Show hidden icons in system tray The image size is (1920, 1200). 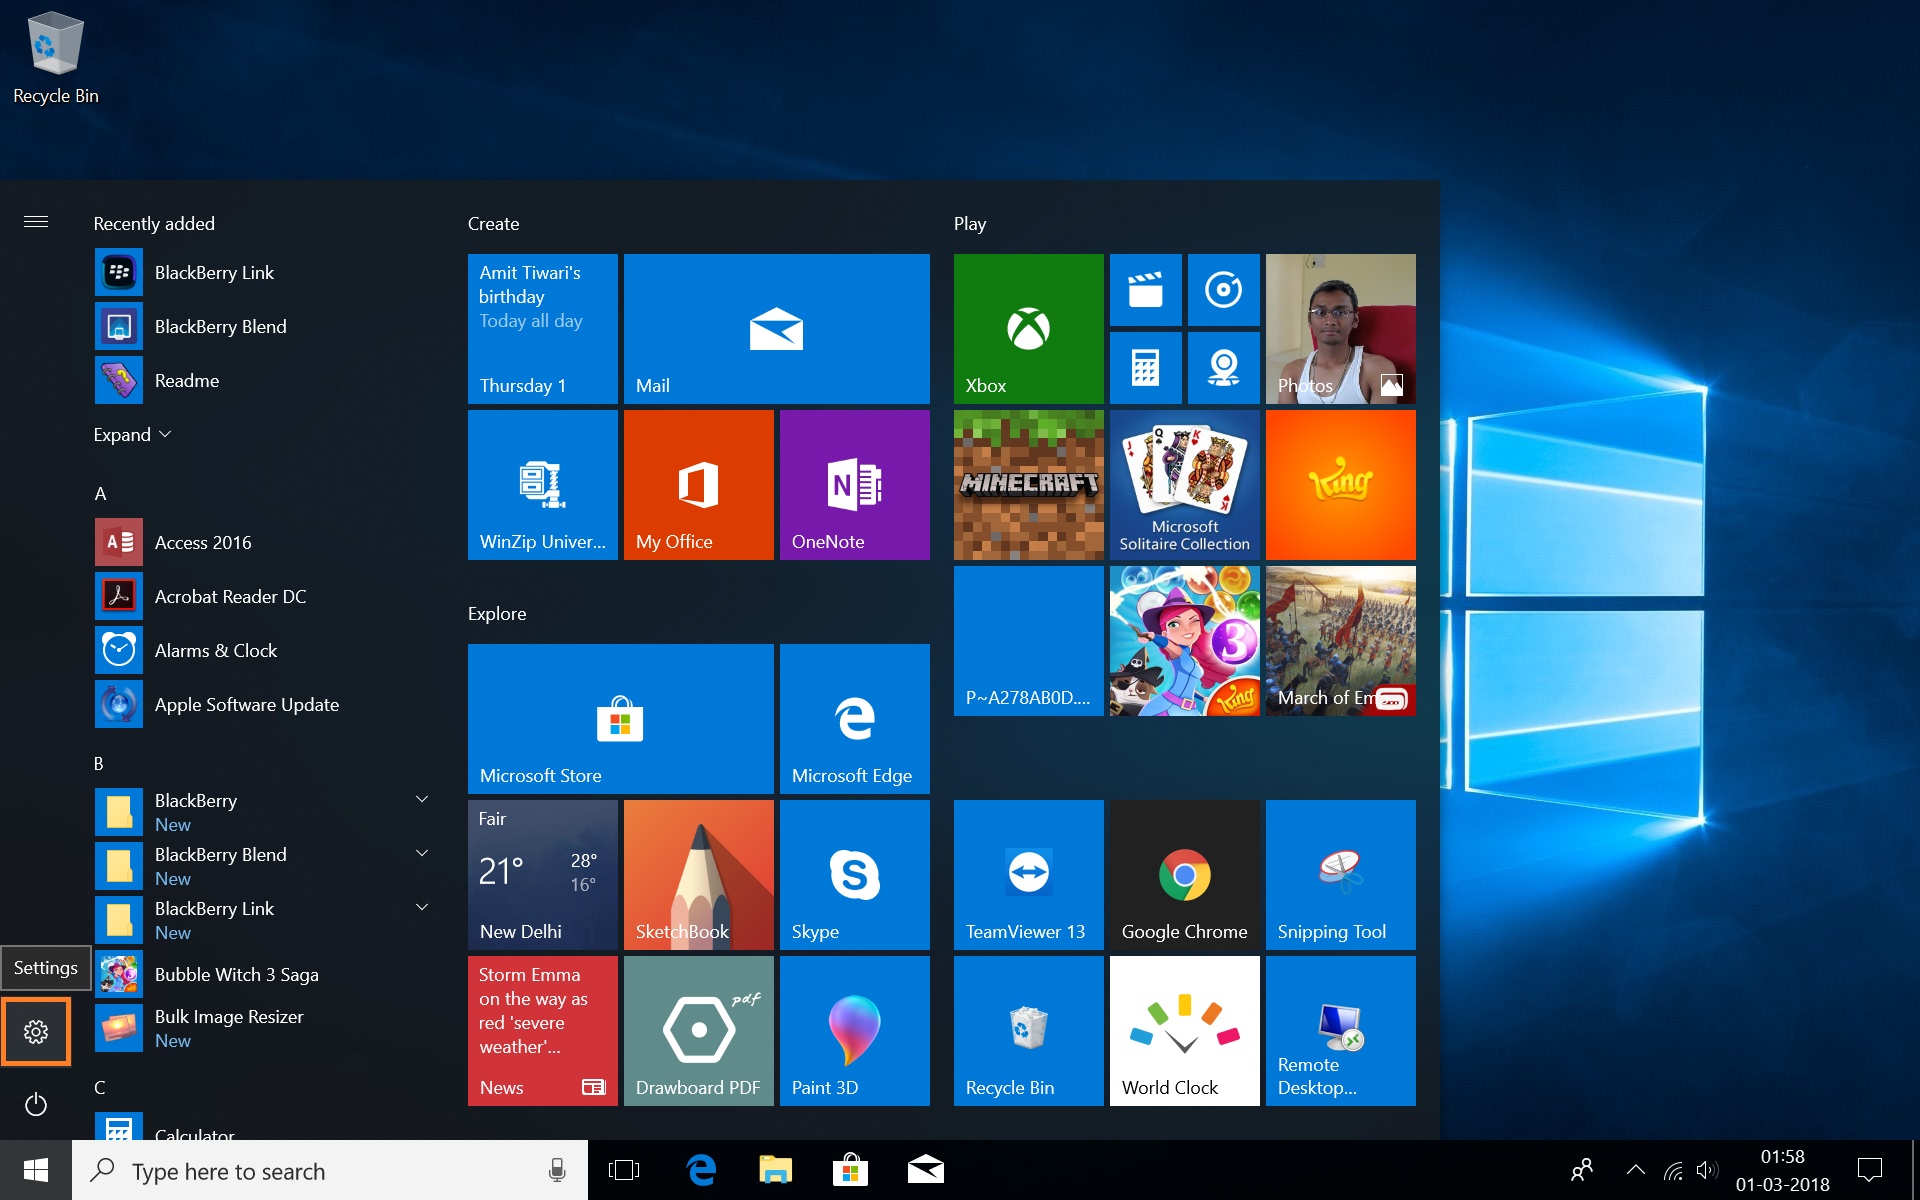[1636, 1169]
